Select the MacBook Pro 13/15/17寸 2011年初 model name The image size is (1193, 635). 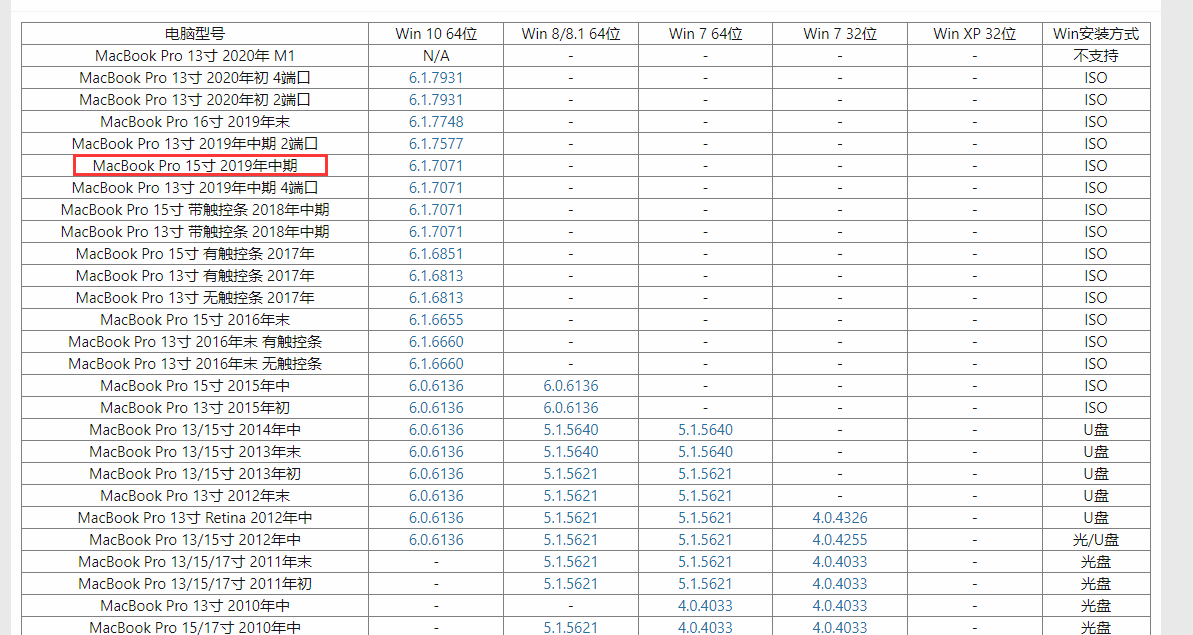coord(195,585)
